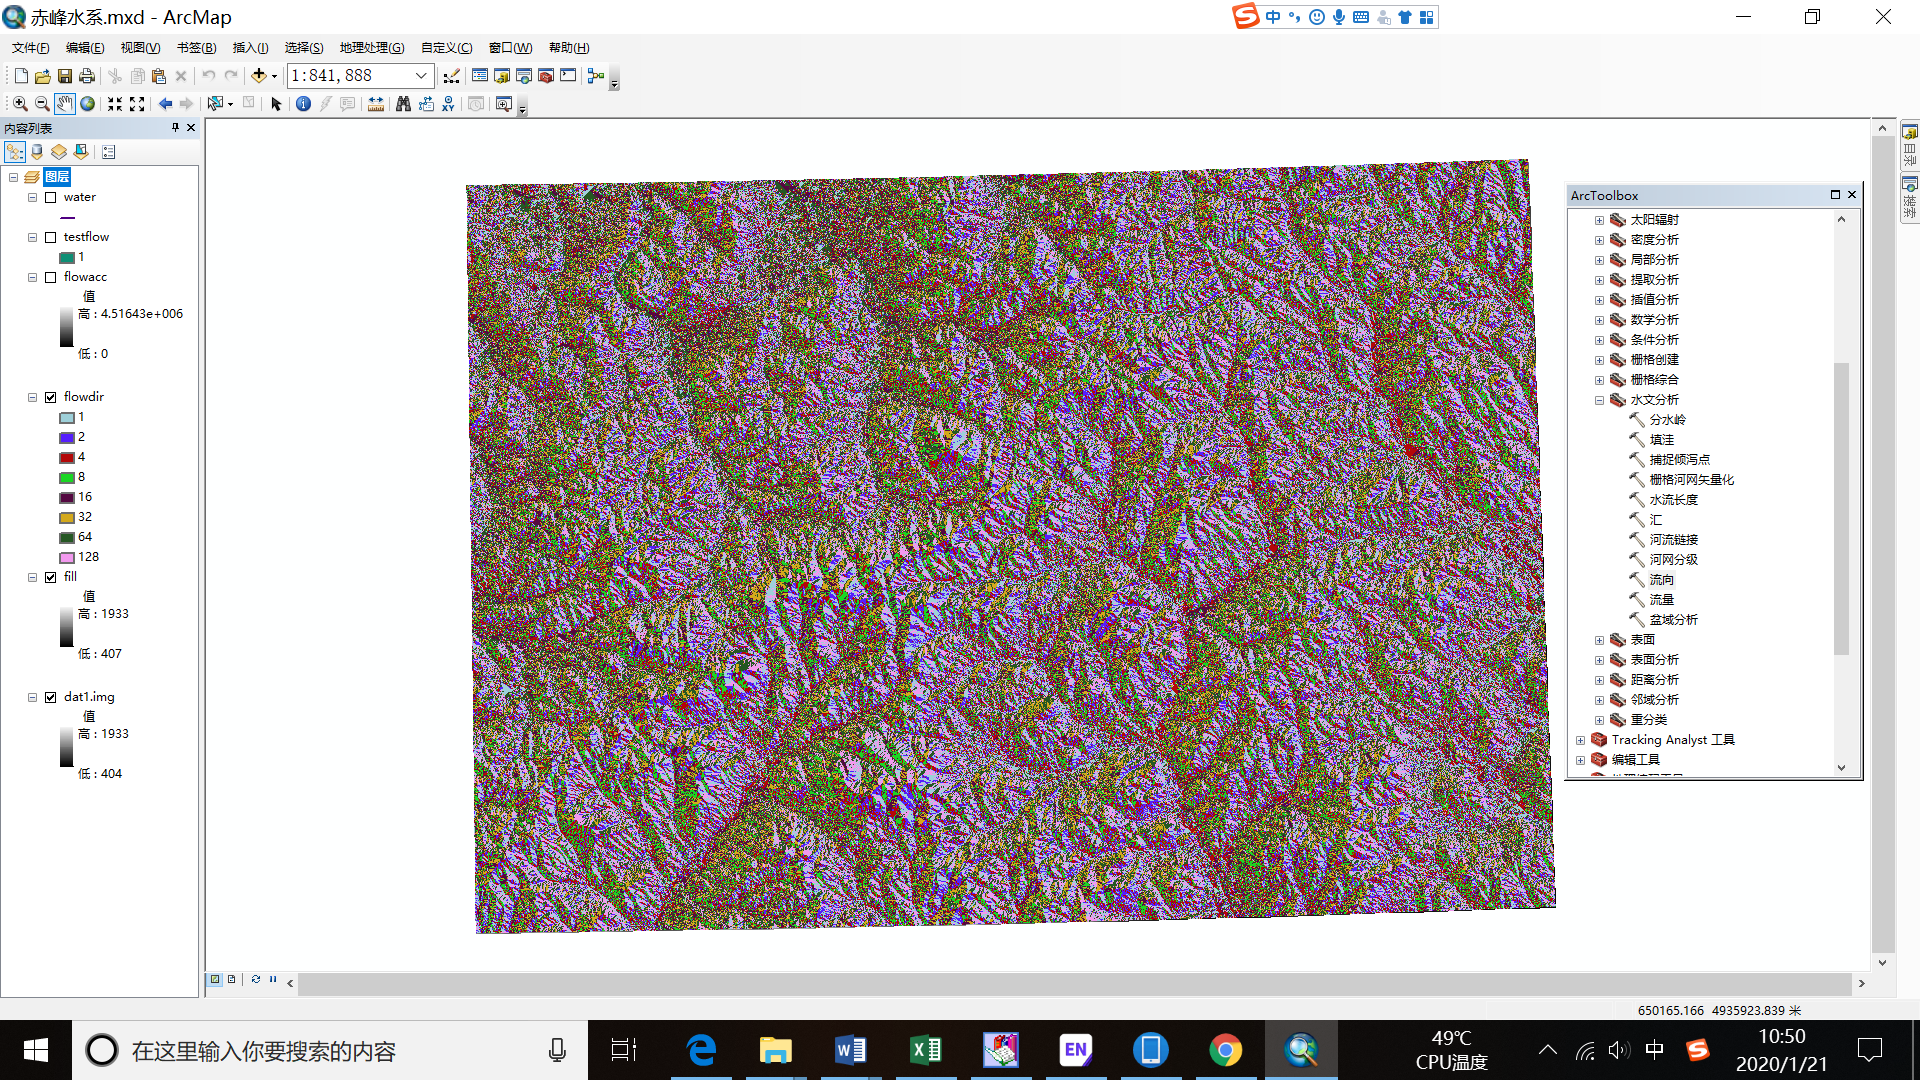1920x1080 pixels.
Task: Open the 书签 menu
Action: point(196,47)
